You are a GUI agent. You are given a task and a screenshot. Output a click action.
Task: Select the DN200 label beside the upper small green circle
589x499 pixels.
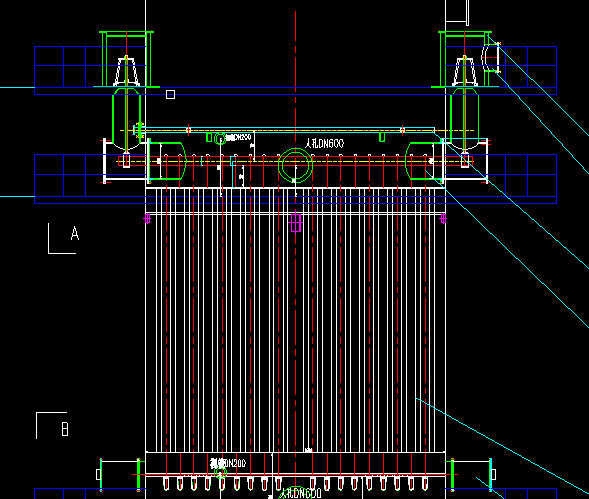tap(238, 138)
